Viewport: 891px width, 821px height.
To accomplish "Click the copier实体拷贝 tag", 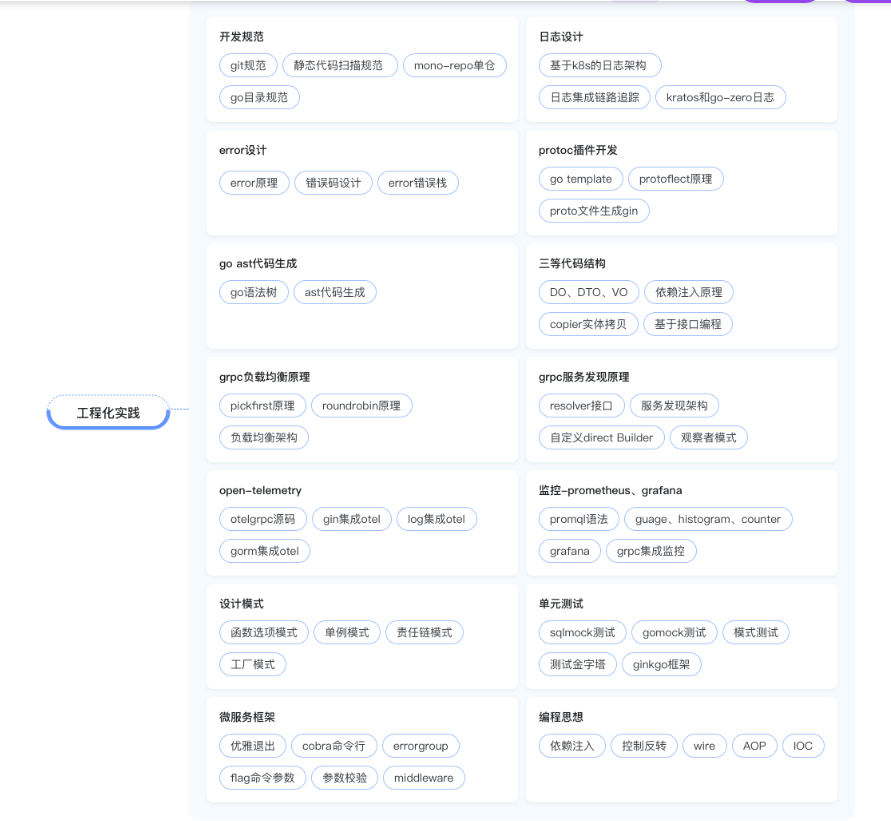I will 589,324.
